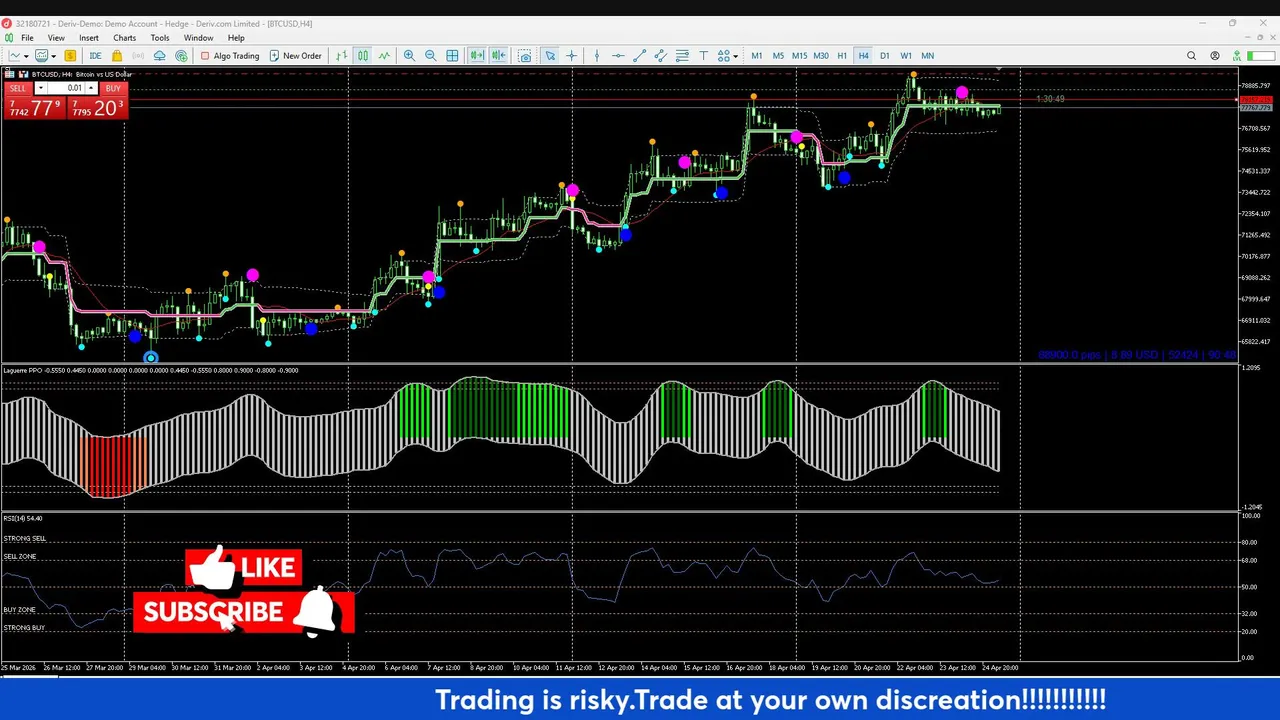Draw a horizontal line
Image resolution: width=1280 pixels, height=720 pixels.
(618, 56)
